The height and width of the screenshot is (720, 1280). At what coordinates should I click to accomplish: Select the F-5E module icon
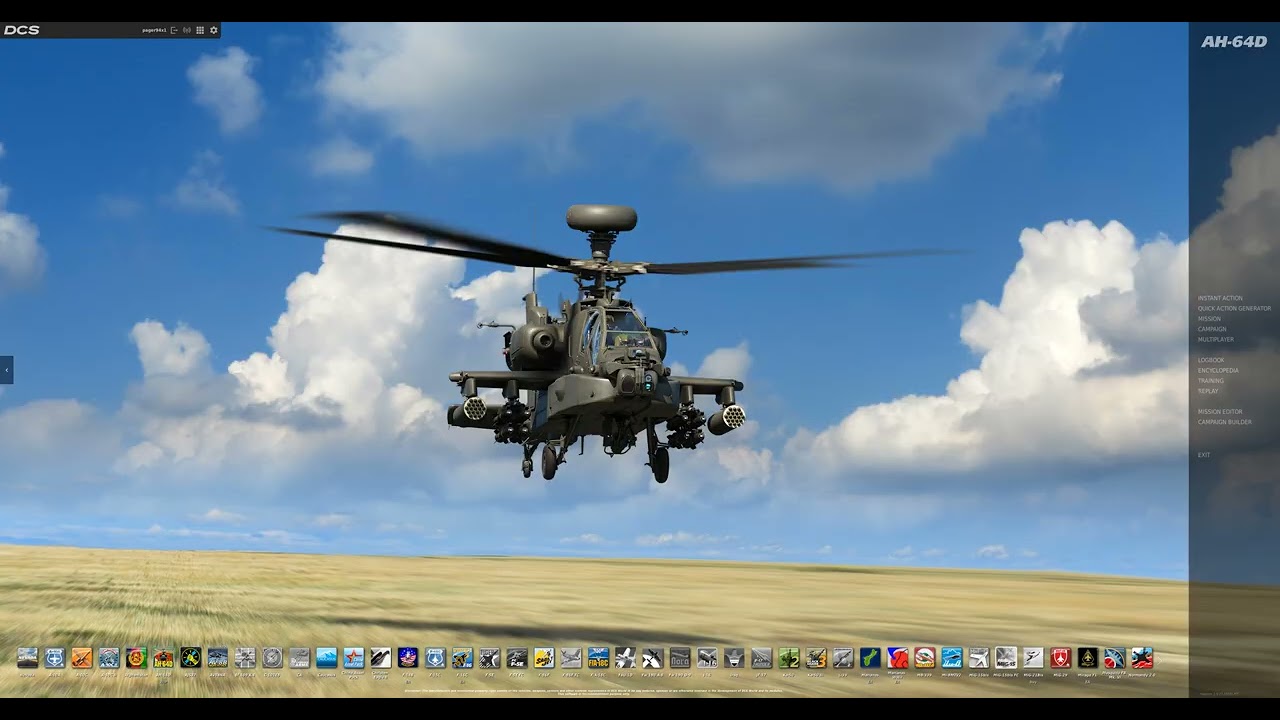pyautogui.click(x=489, y=657)
